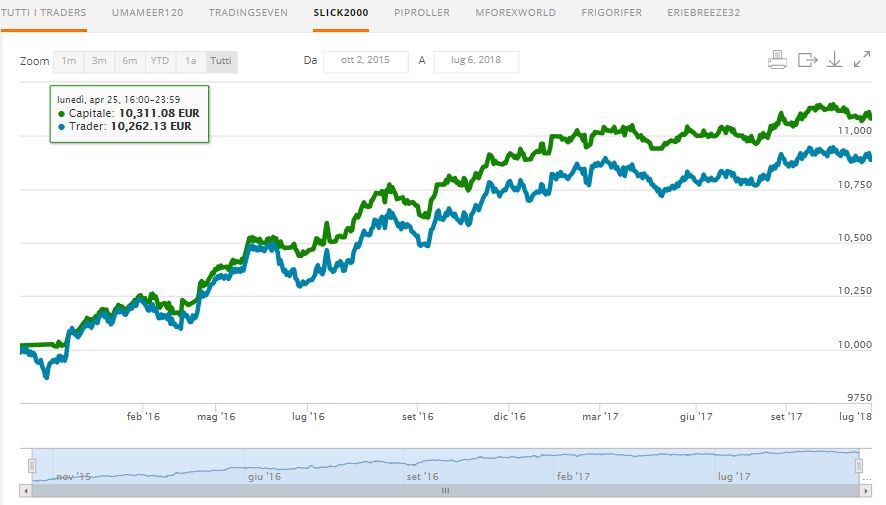Set zoom to 1m
Viewport: 886px width, 505px height.
click(68, 61)
